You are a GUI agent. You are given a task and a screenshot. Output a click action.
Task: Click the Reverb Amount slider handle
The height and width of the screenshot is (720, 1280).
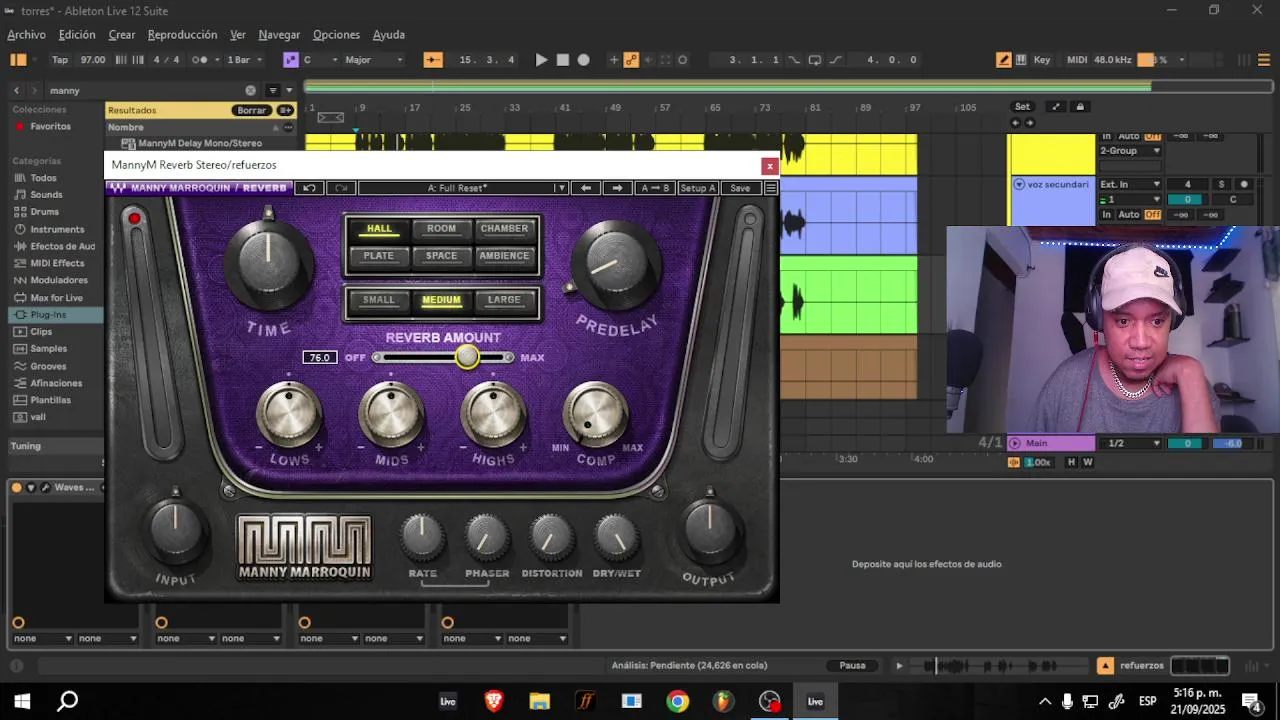467,357
